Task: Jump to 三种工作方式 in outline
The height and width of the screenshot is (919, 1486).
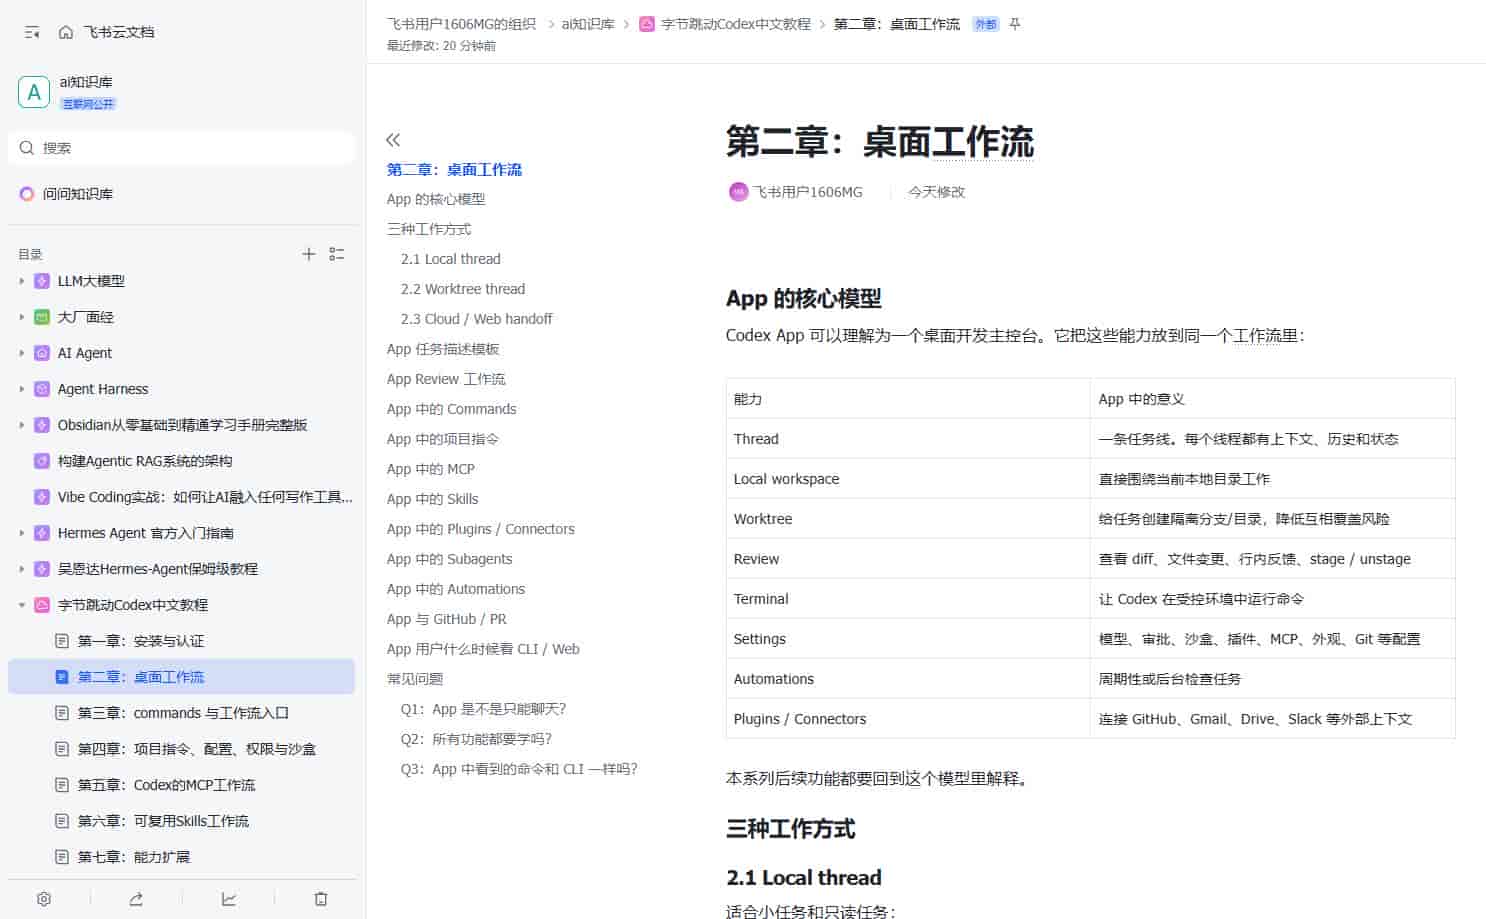Action: (x=429, y=229)
